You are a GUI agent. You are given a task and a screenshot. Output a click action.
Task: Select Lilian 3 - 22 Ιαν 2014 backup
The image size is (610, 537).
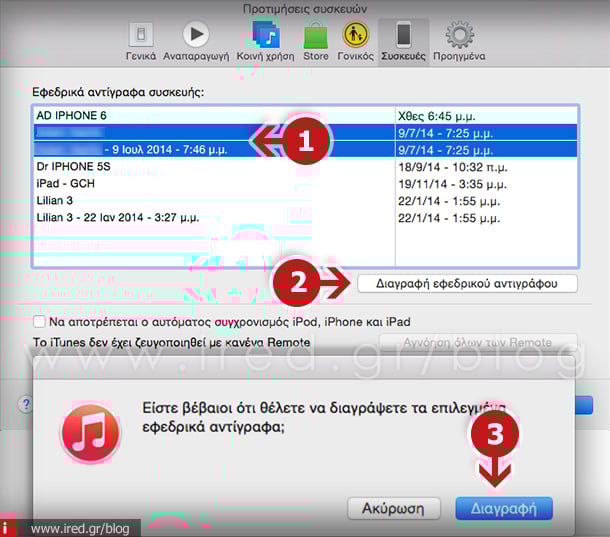tap(305, 218)
